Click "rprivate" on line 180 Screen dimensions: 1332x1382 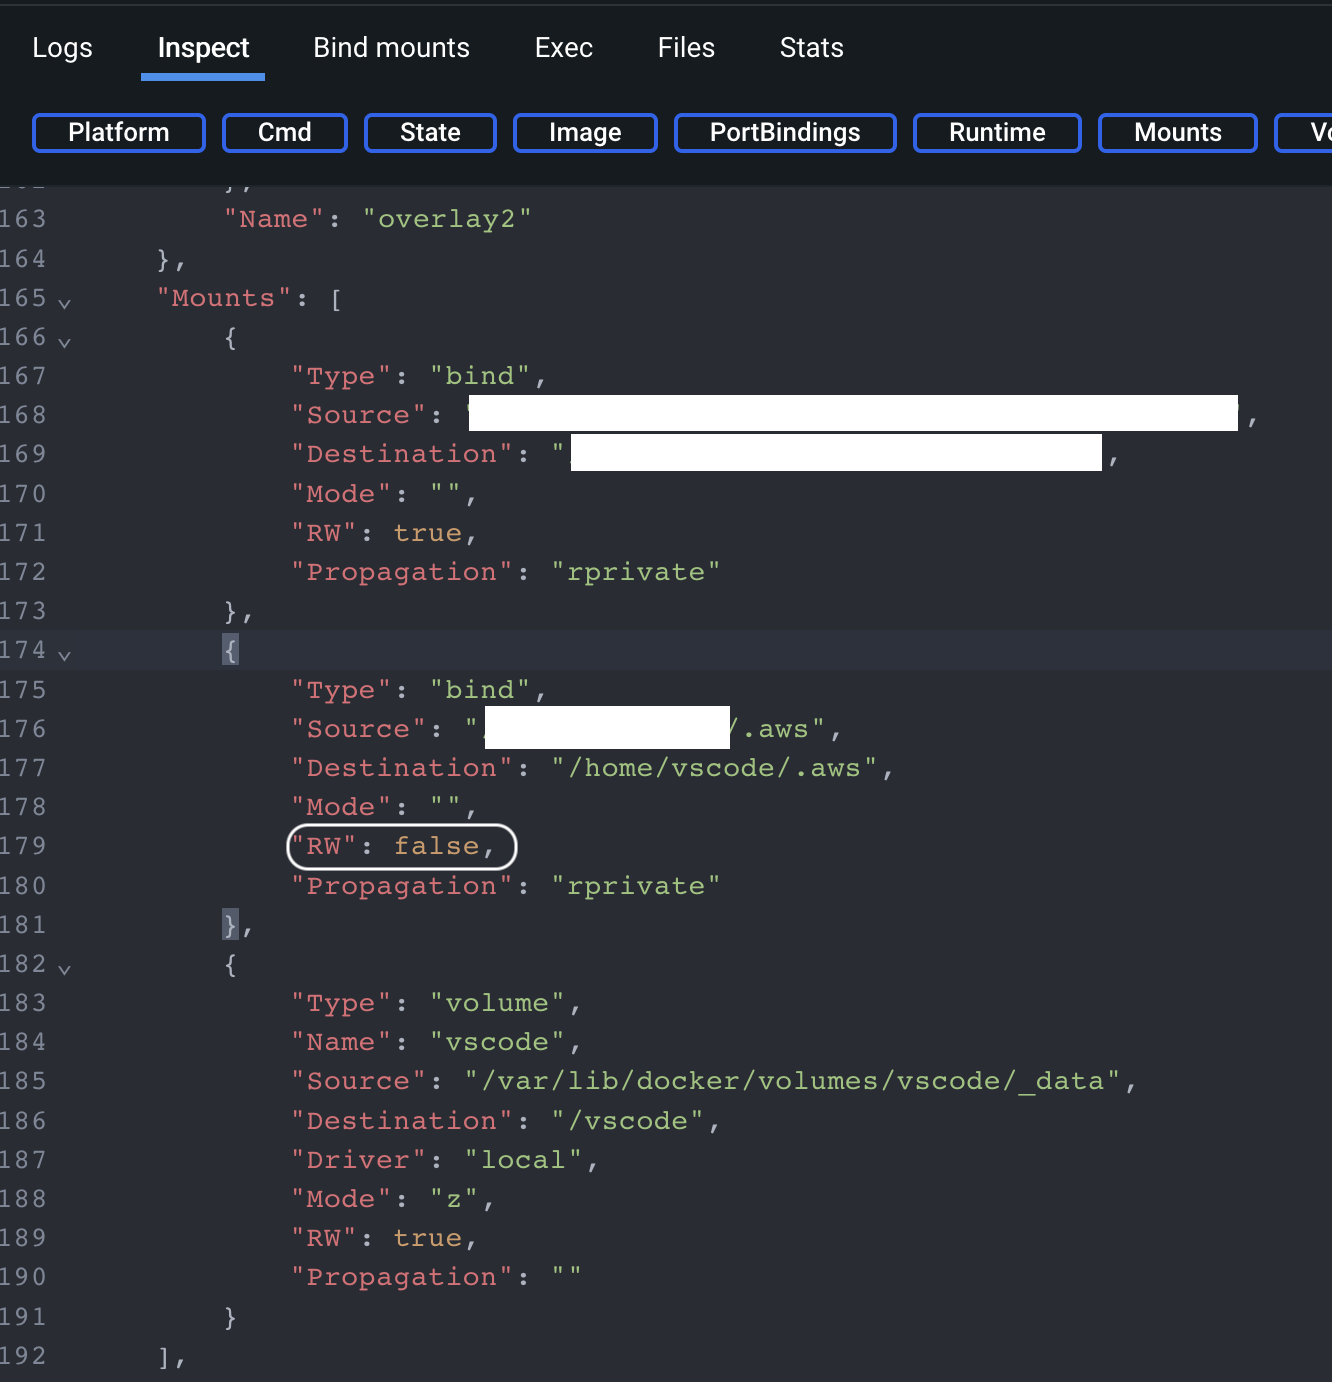point(636,886)
